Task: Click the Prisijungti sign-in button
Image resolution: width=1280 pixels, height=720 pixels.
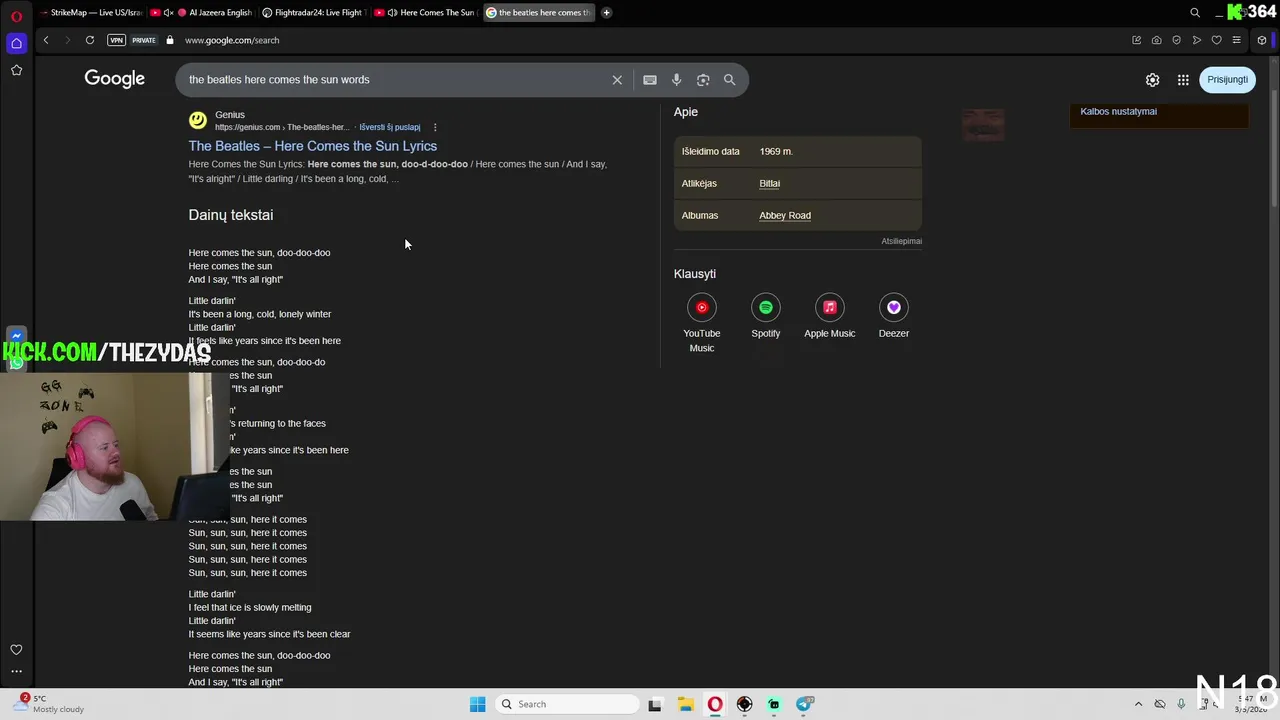Action: coord(1227,80)
